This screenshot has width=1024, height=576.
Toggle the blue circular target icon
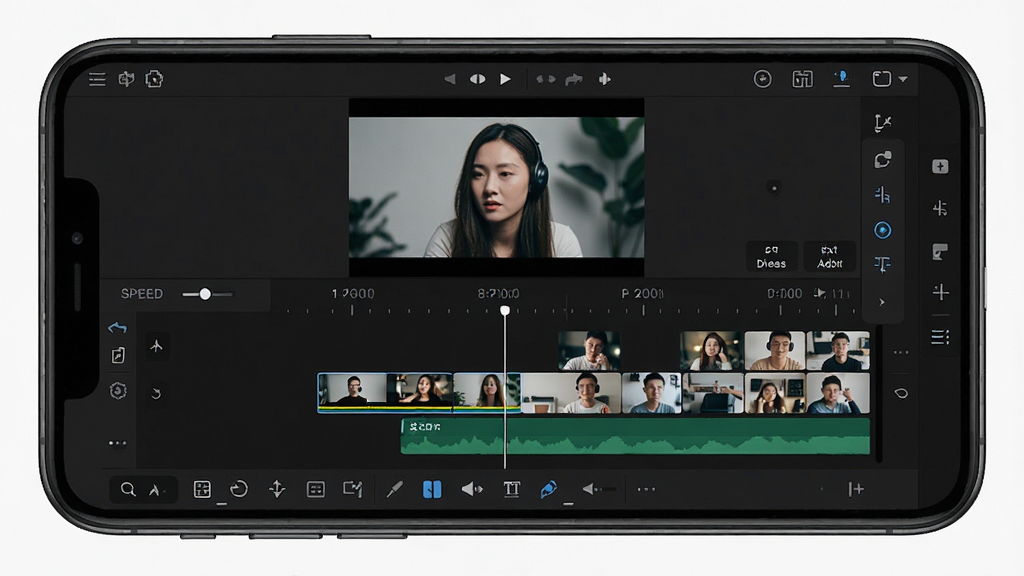882,230
